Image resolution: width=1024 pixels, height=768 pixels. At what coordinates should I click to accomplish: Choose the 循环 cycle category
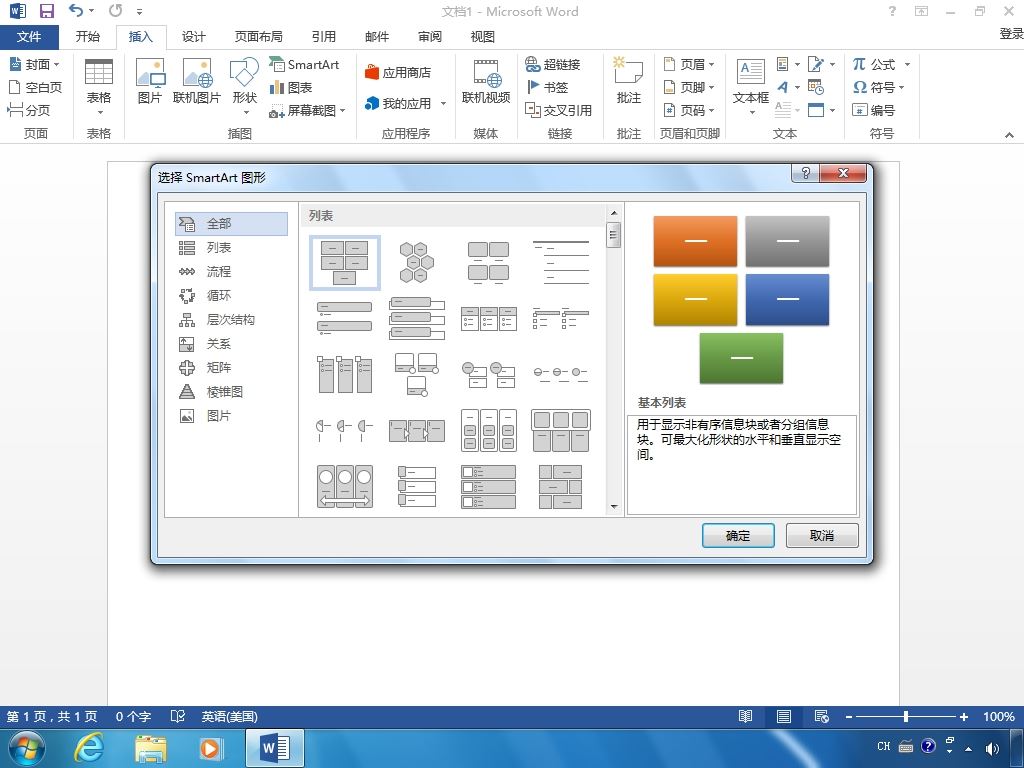pos(231,296)
